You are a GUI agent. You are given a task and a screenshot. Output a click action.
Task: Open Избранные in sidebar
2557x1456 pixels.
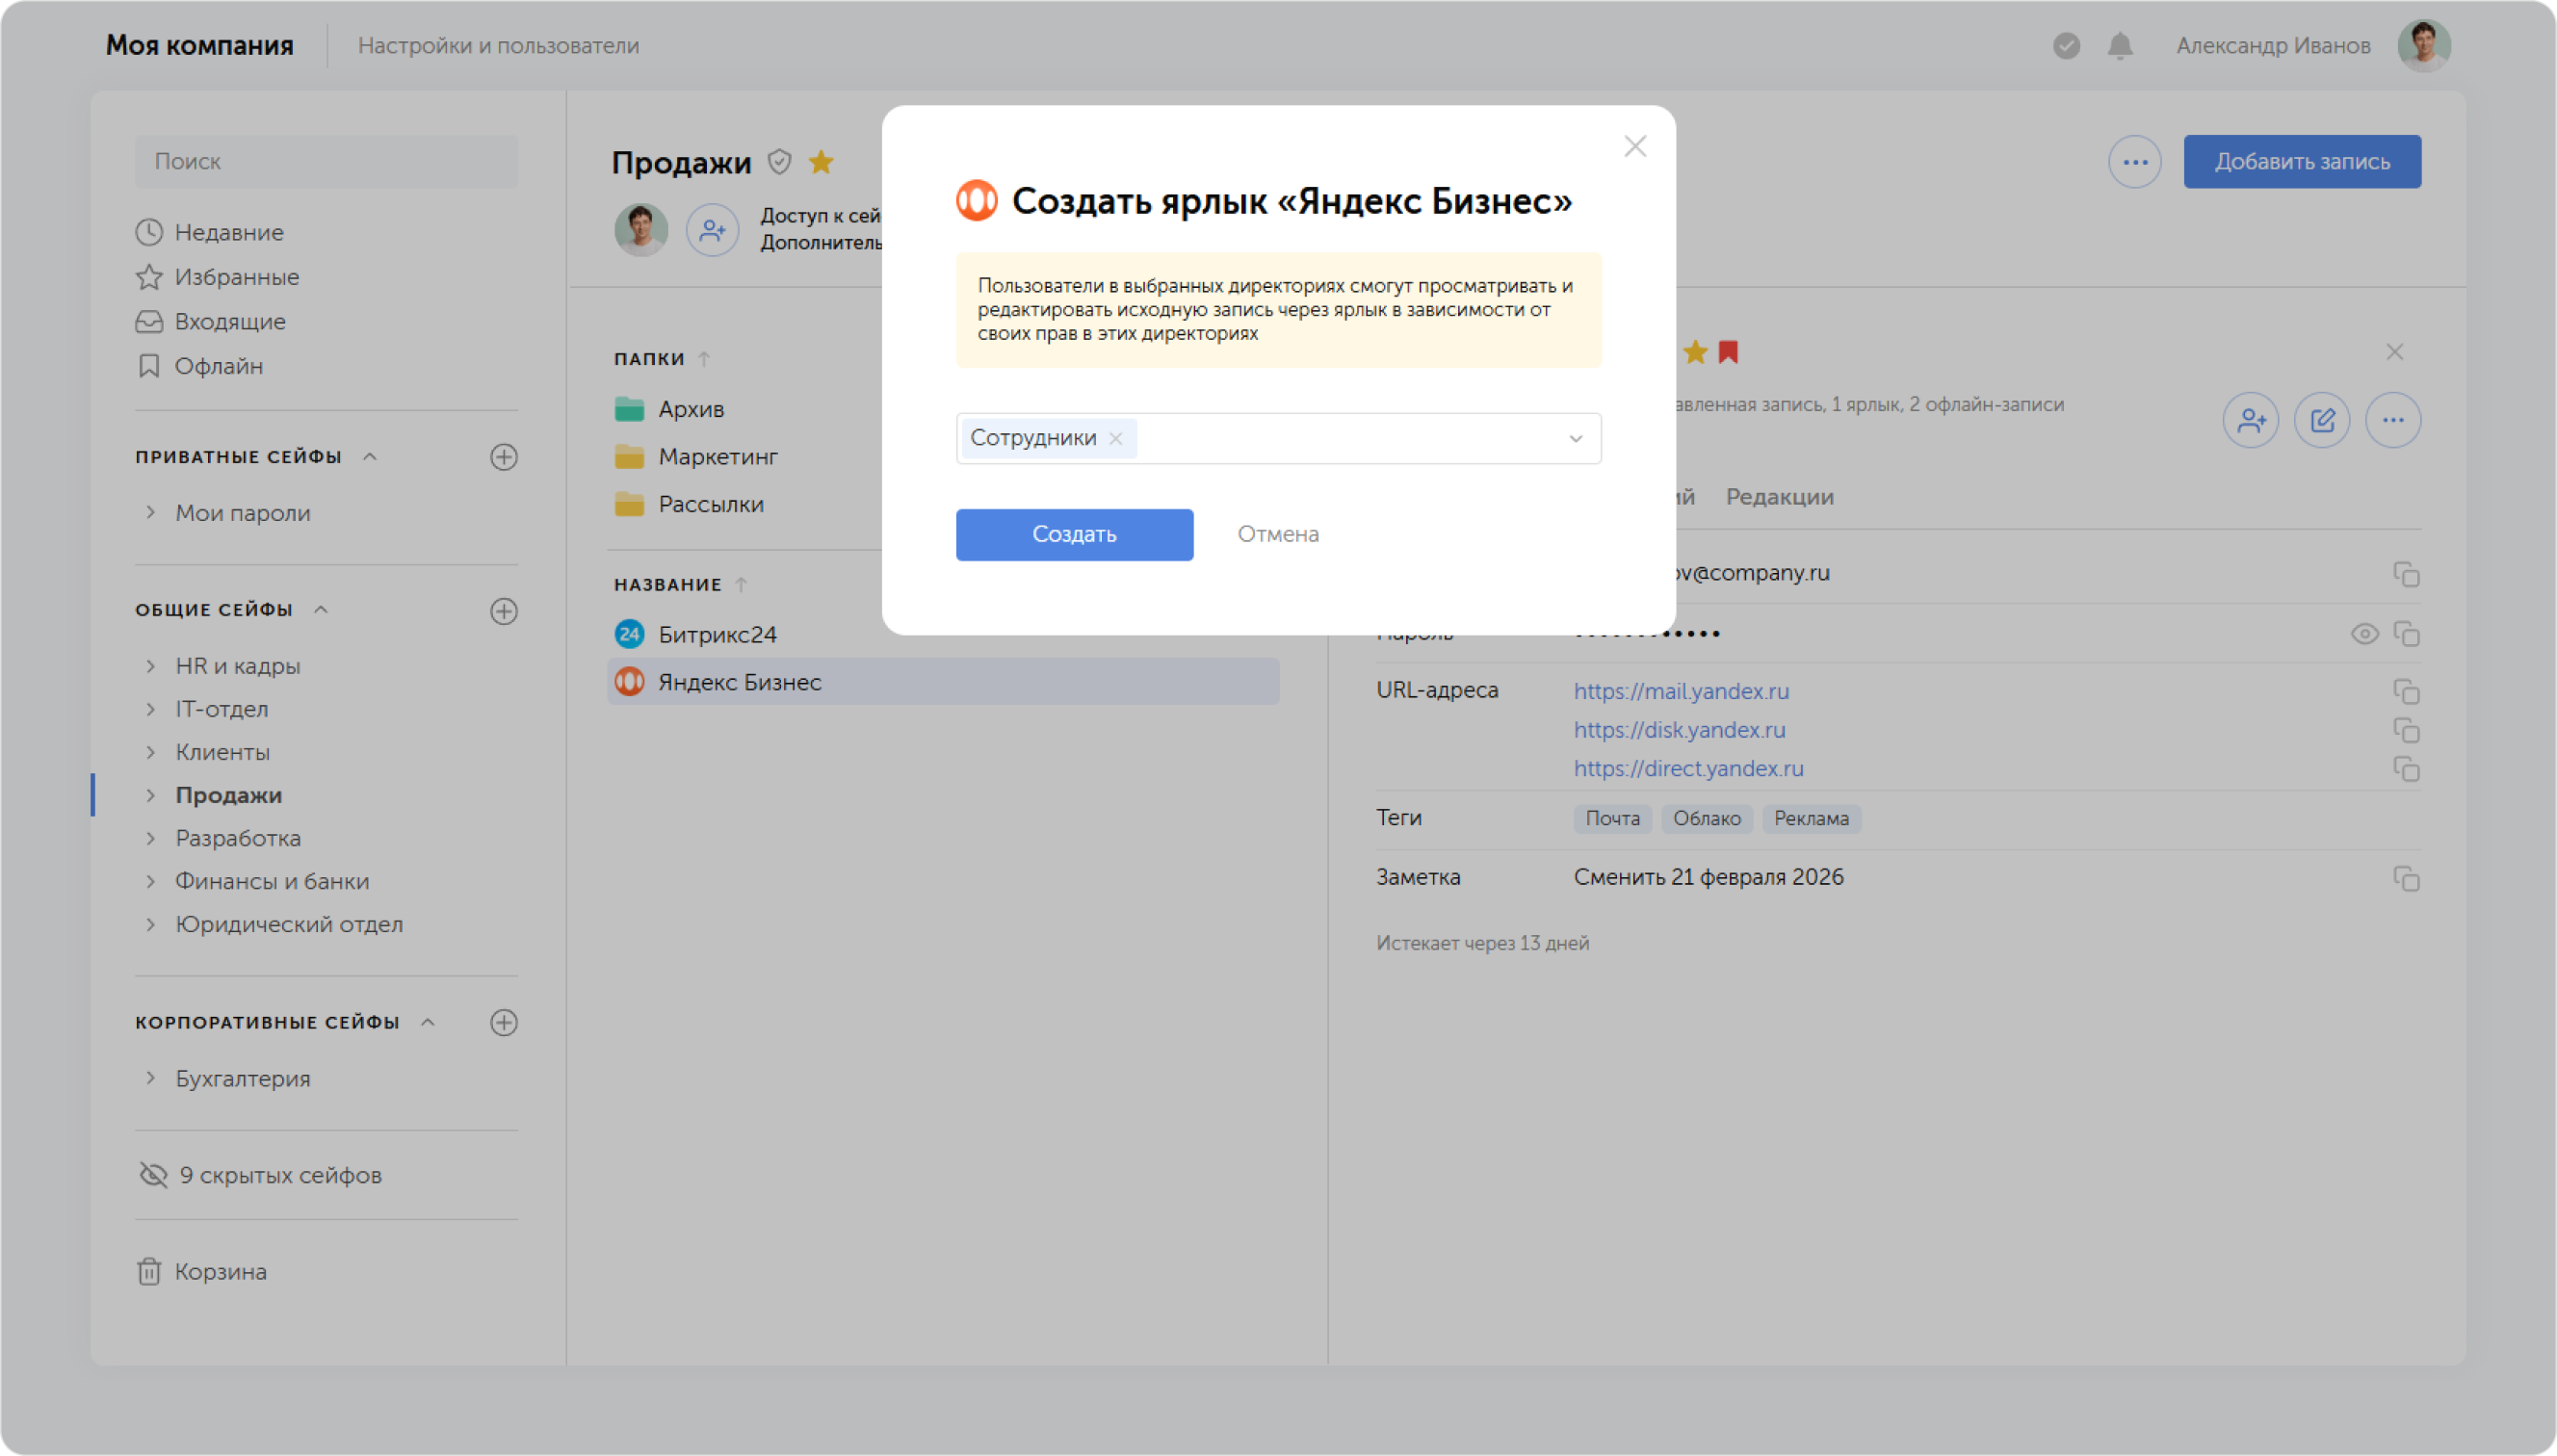tap(217, 277)
